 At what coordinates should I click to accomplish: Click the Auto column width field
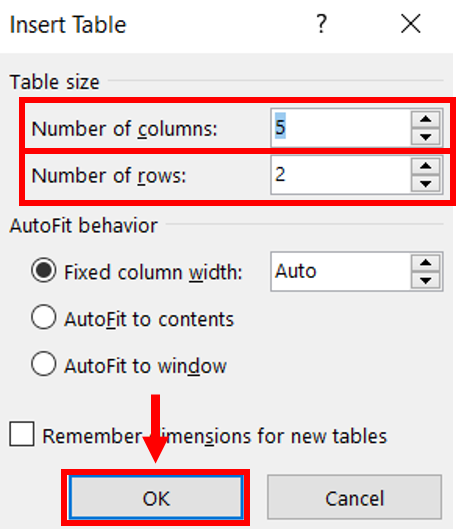pyautogui.click(x=341, y=272)
